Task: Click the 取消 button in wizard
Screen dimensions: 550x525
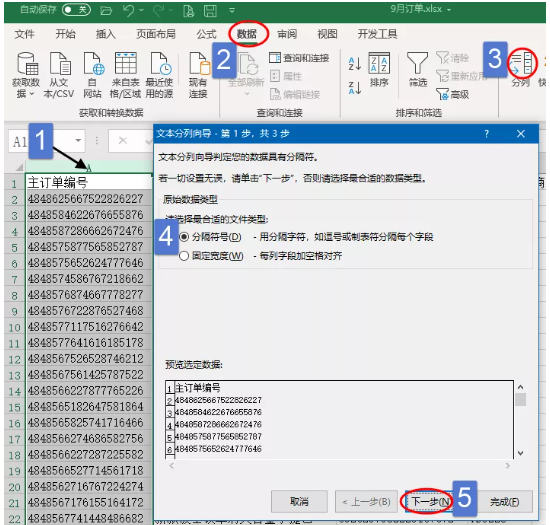Action: click(x=299, y=502)
